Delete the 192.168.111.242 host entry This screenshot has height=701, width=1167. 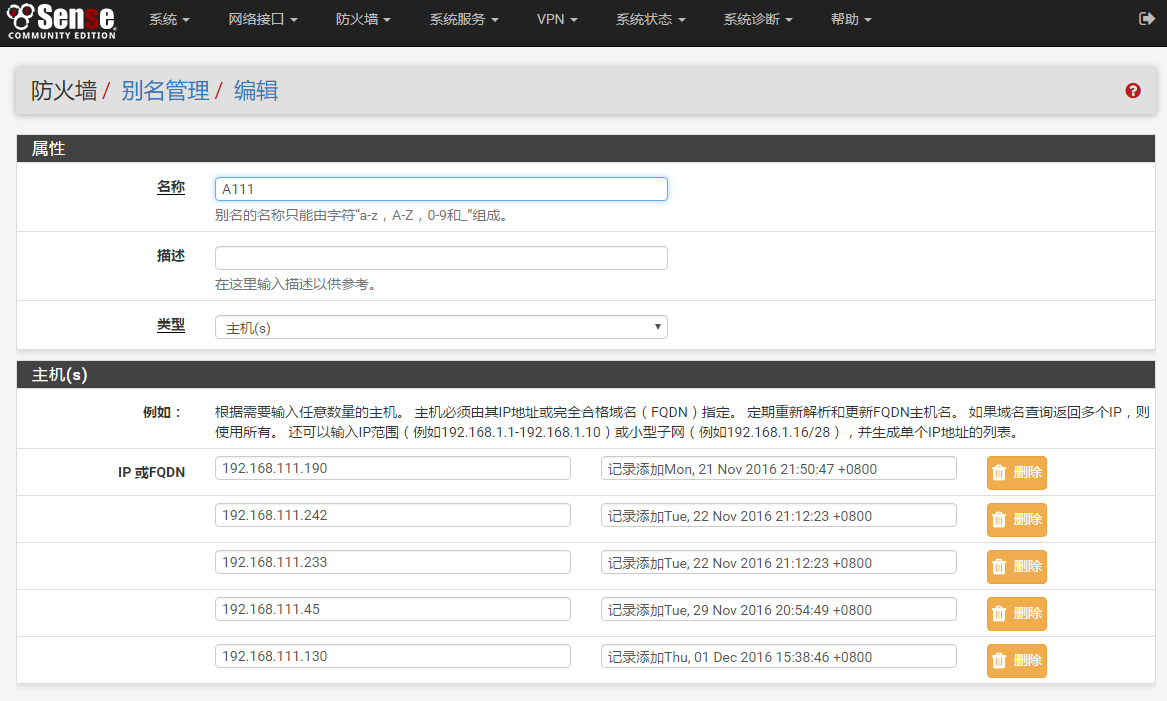pos(1016,520)
